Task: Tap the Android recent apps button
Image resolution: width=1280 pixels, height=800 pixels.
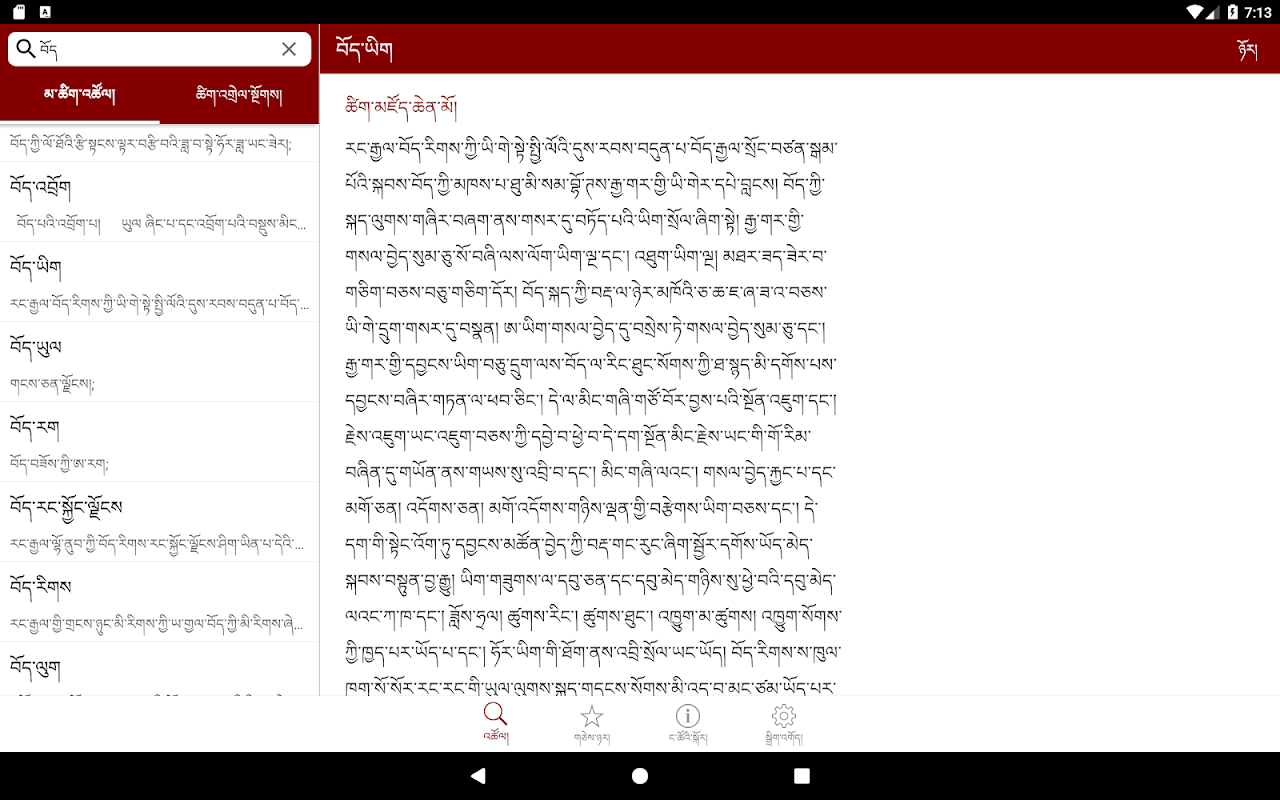Action: click(x=802, y=776)
